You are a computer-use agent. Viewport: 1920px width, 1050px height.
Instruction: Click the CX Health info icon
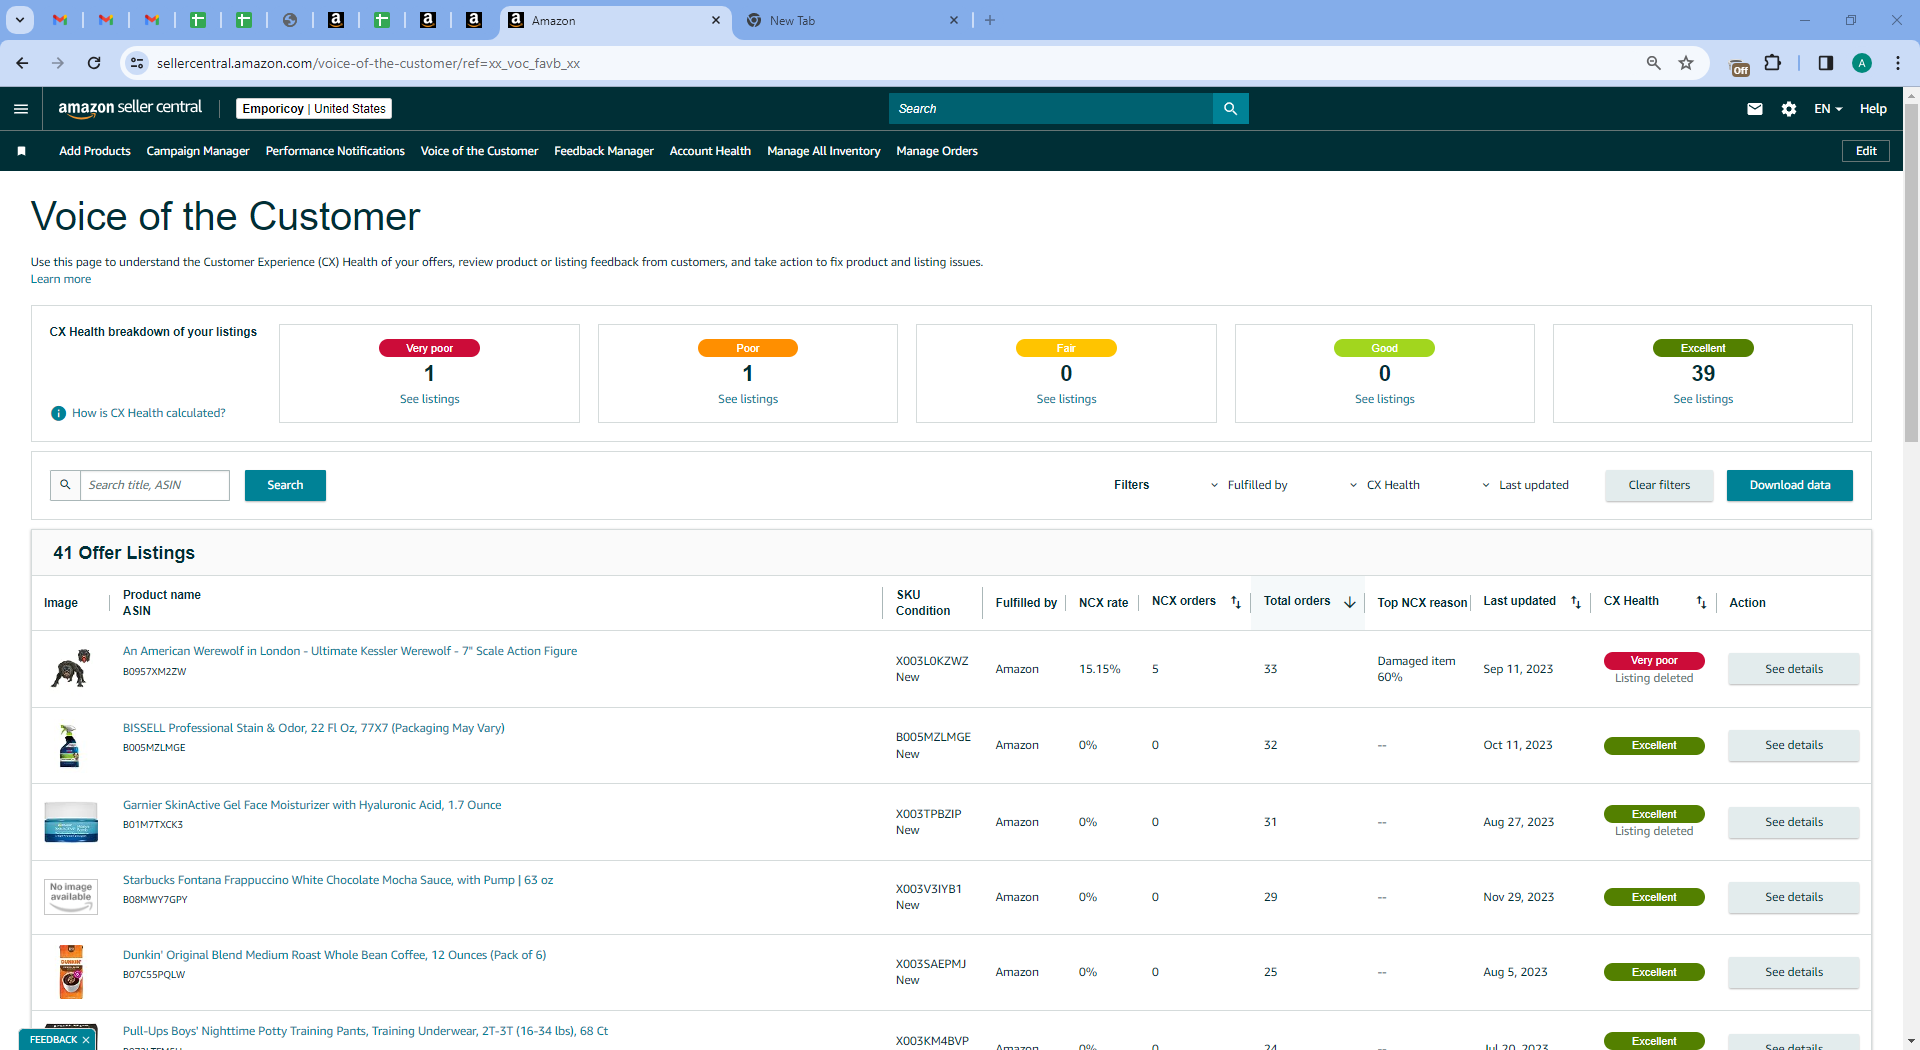[59, 413]
